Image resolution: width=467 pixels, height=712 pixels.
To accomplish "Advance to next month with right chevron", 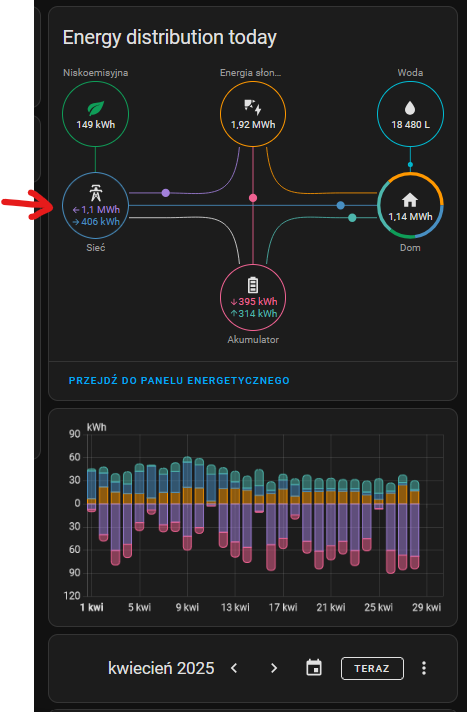I will point(273,668).
